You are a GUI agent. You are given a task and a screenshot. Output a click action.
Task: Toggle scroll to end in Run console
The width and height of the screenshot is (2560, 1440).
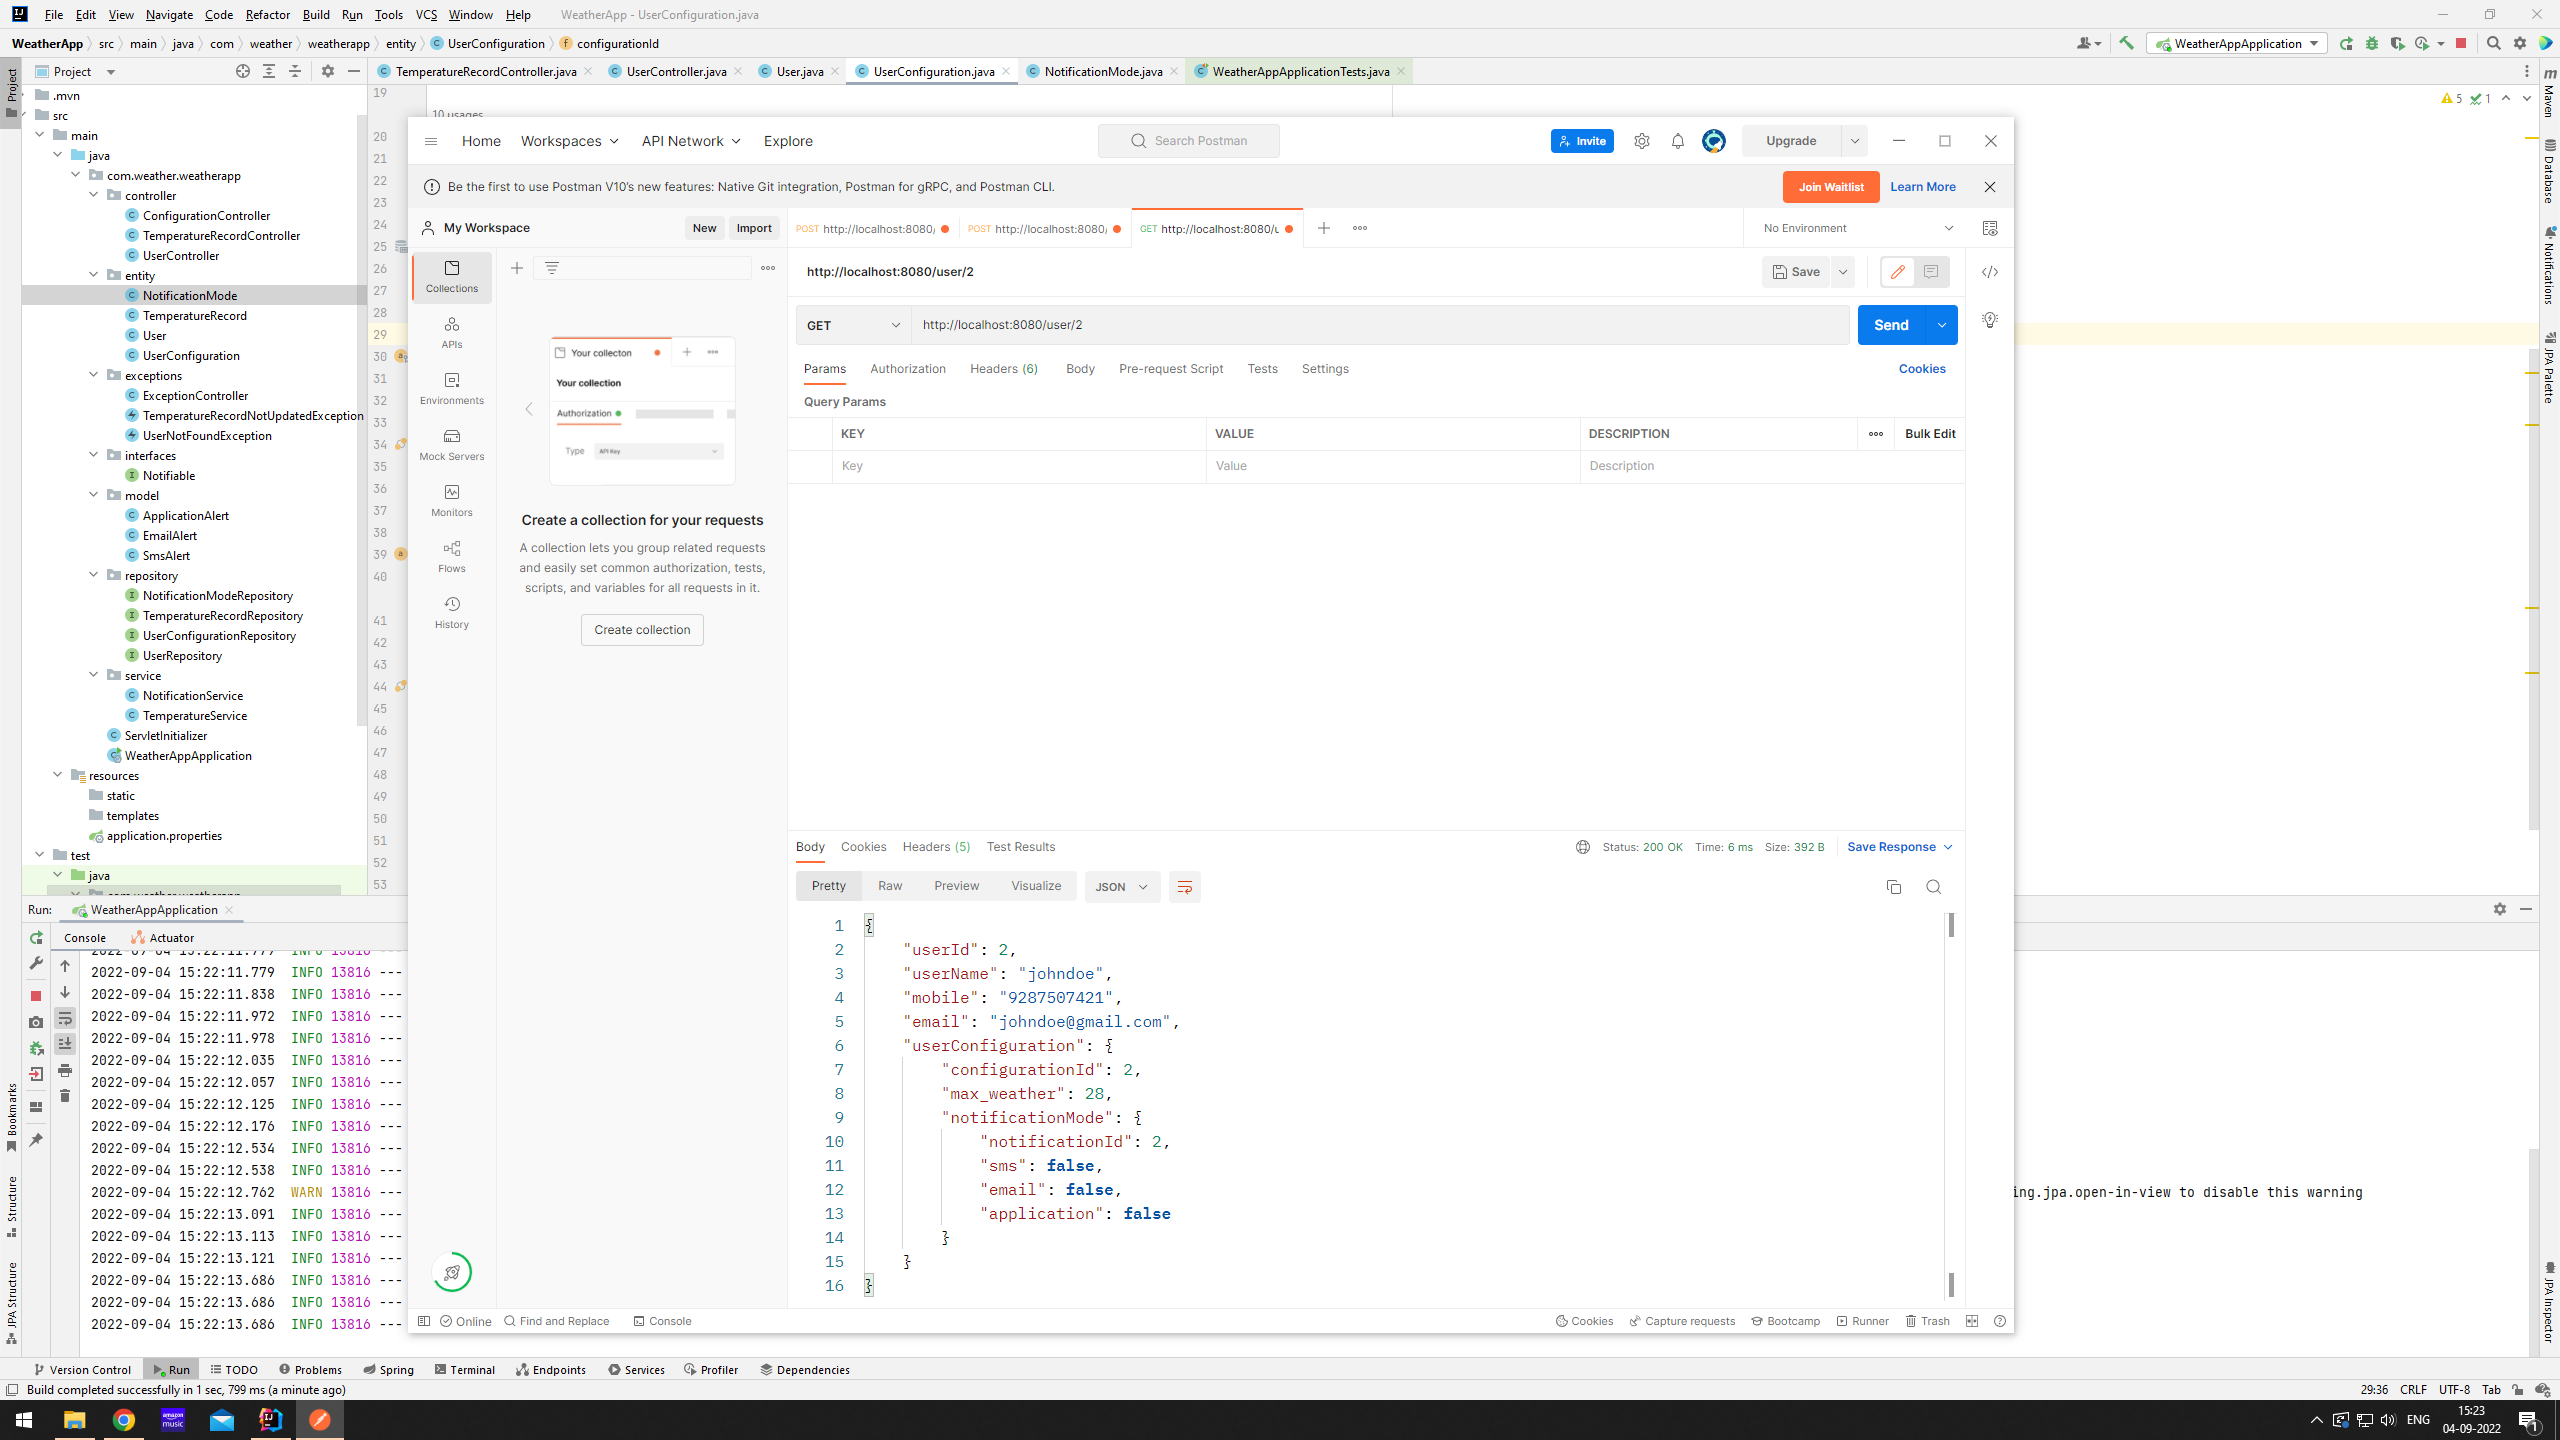[65, 1044]
